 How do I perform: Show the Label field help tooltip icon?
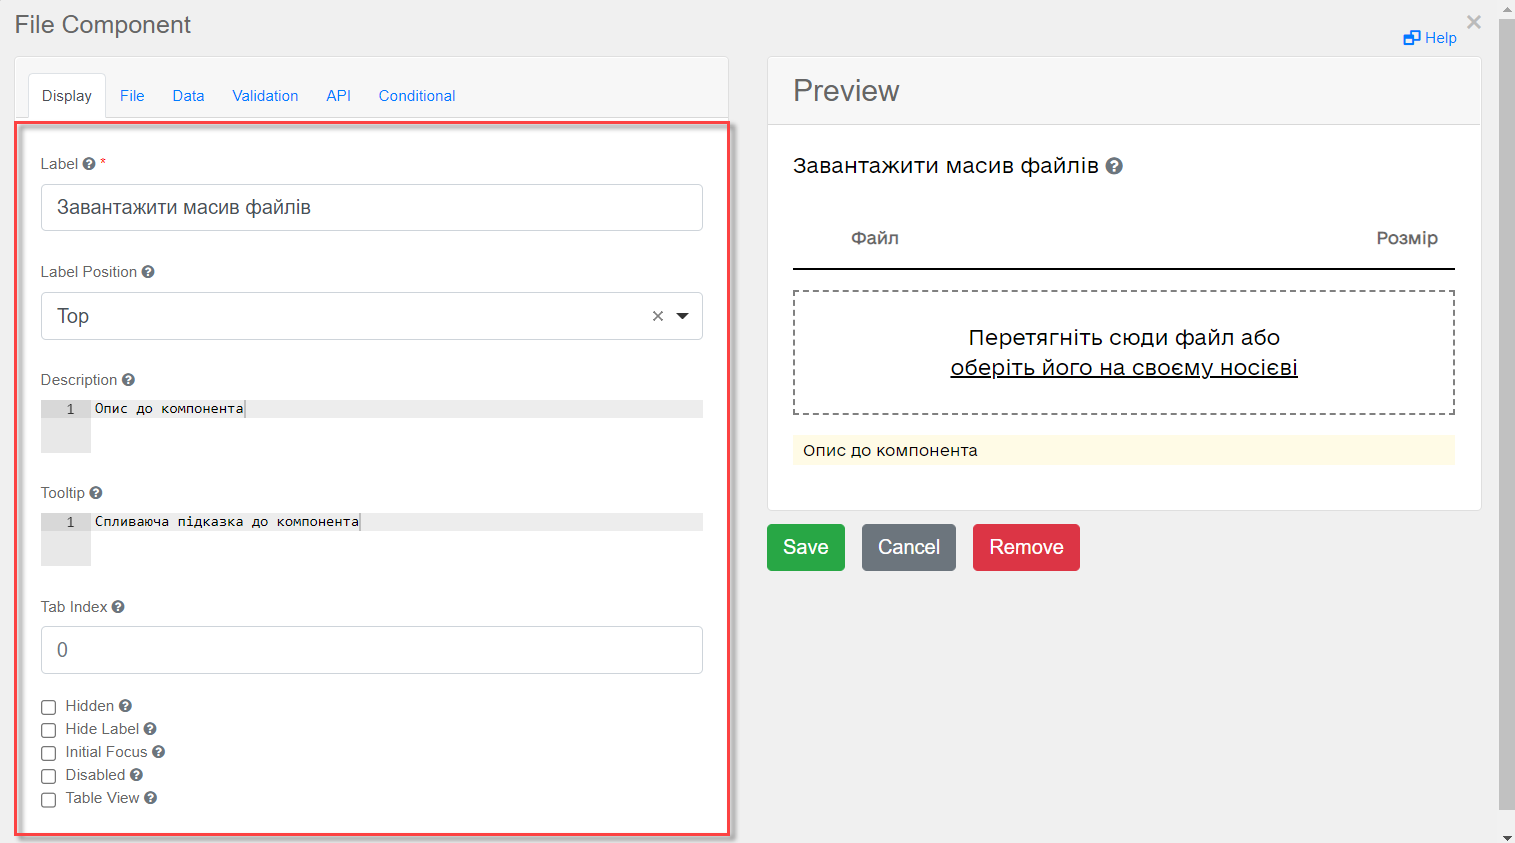pos(89,164)
